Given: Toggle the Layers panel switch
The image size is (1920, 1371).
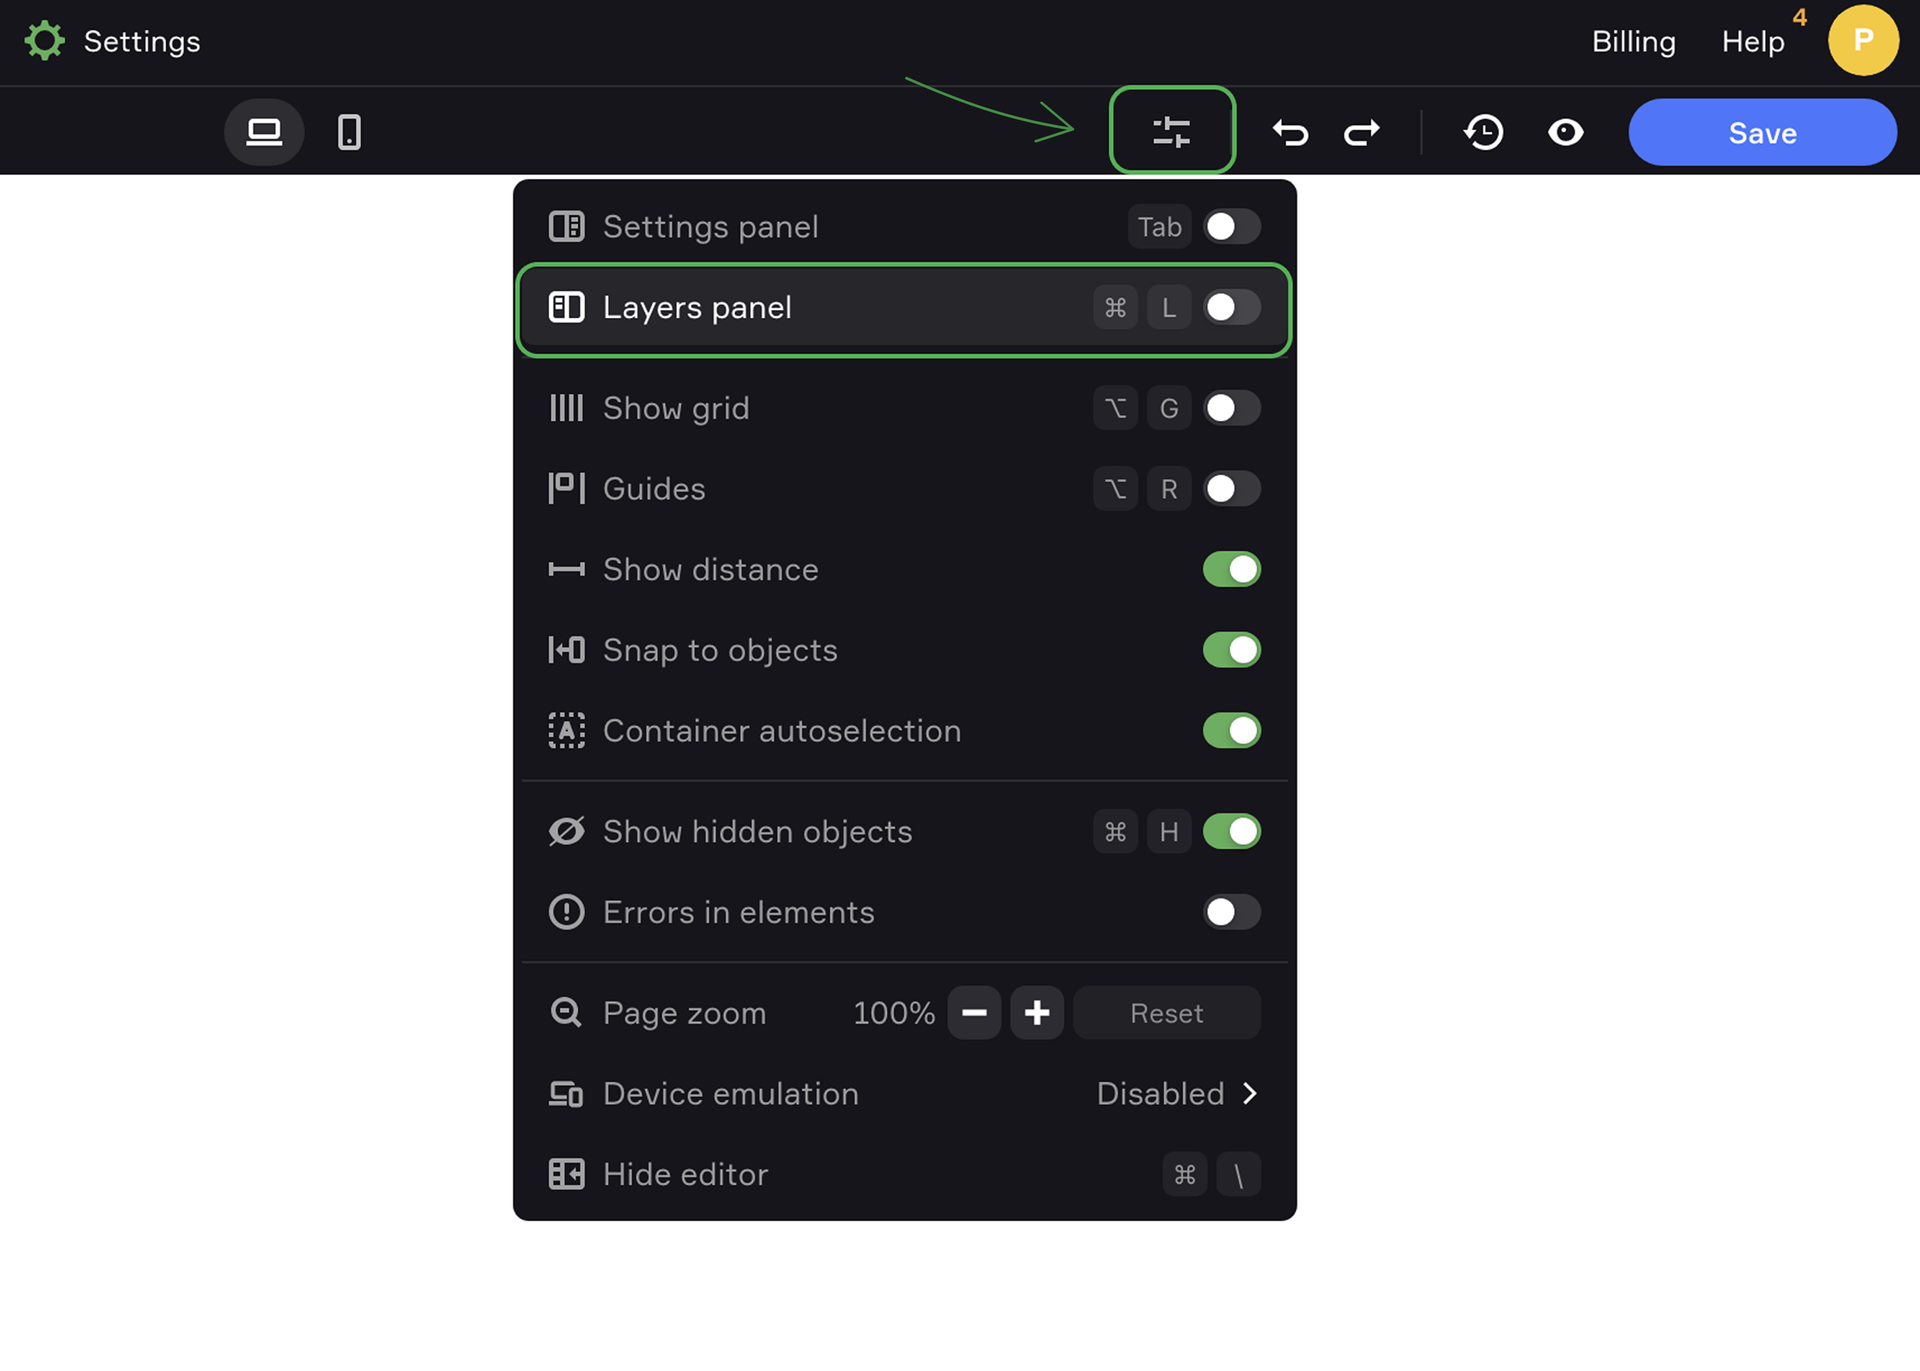Looking at the screenshot, I should [1231, 308].
